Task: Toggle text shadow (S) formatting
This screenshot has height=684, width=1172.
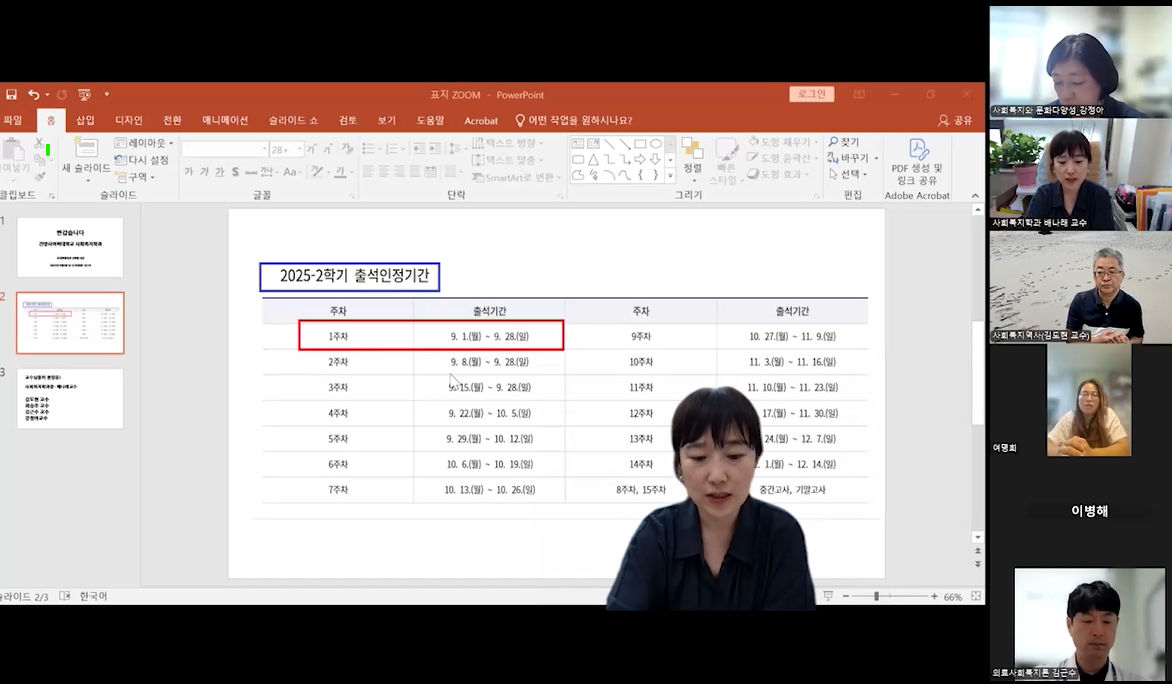Action: click(x=235, y=172)
